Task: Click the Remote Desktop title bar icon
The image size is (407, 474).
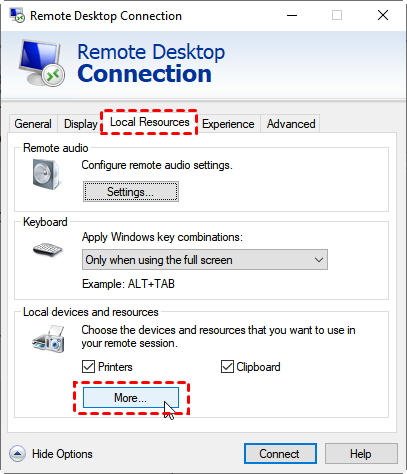Action: tap(17, 15)
